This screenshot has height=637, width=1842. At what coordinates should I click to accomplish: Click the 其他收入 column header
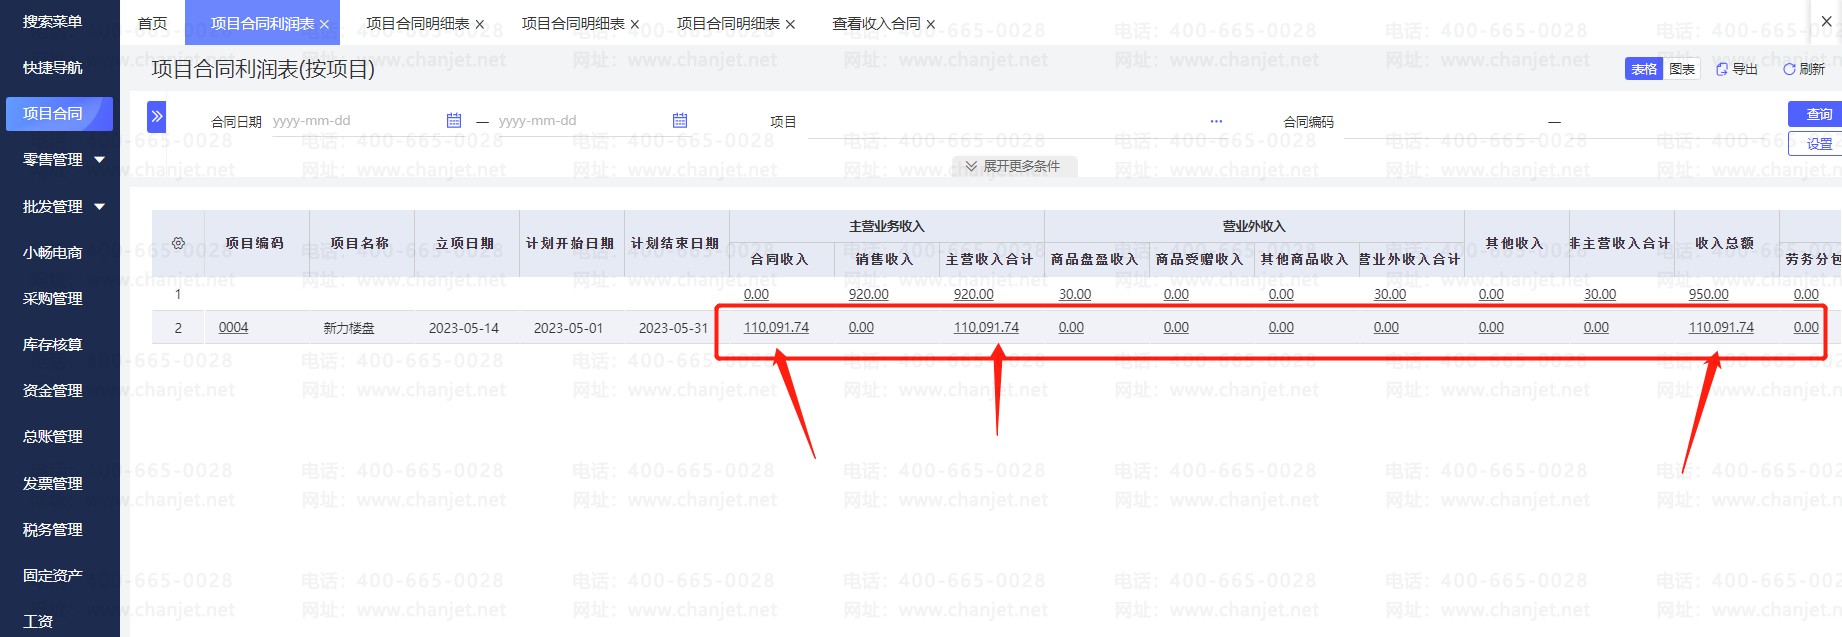click(x=1516, y=243)
